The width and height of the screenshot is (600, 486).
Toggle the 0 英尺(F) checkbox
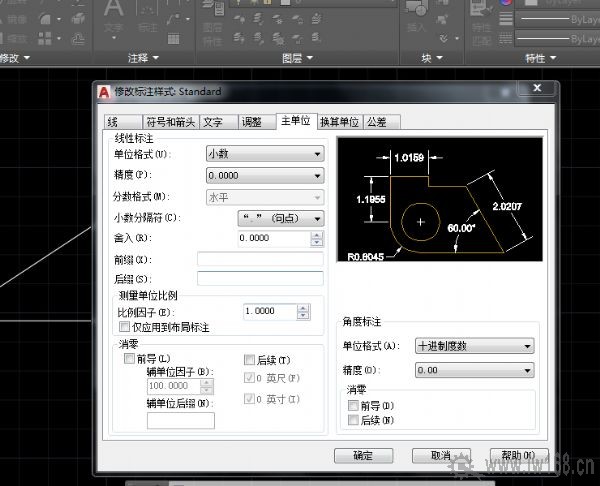(x=249, y=378)
